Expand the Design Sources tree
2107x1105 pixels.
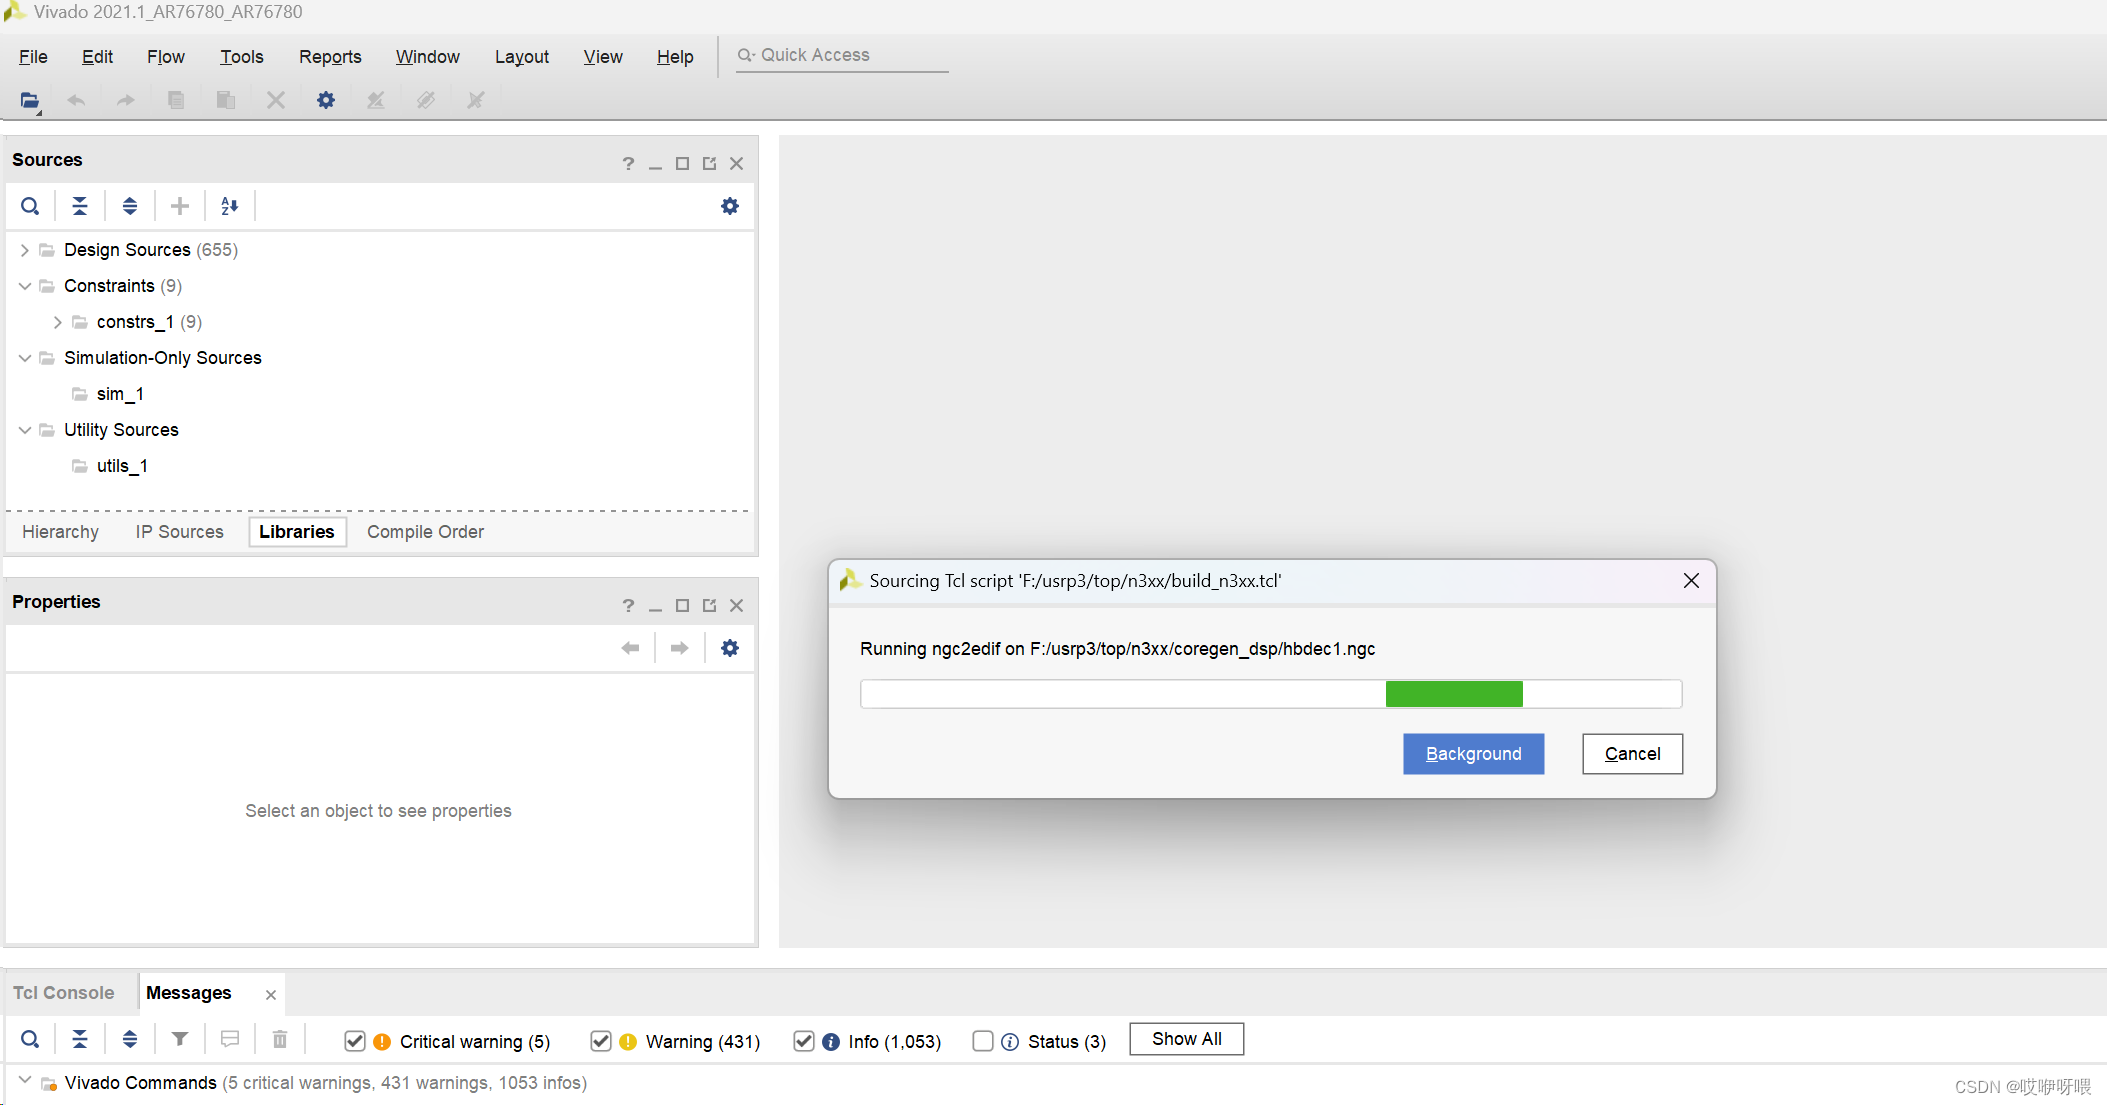point(24,250)
